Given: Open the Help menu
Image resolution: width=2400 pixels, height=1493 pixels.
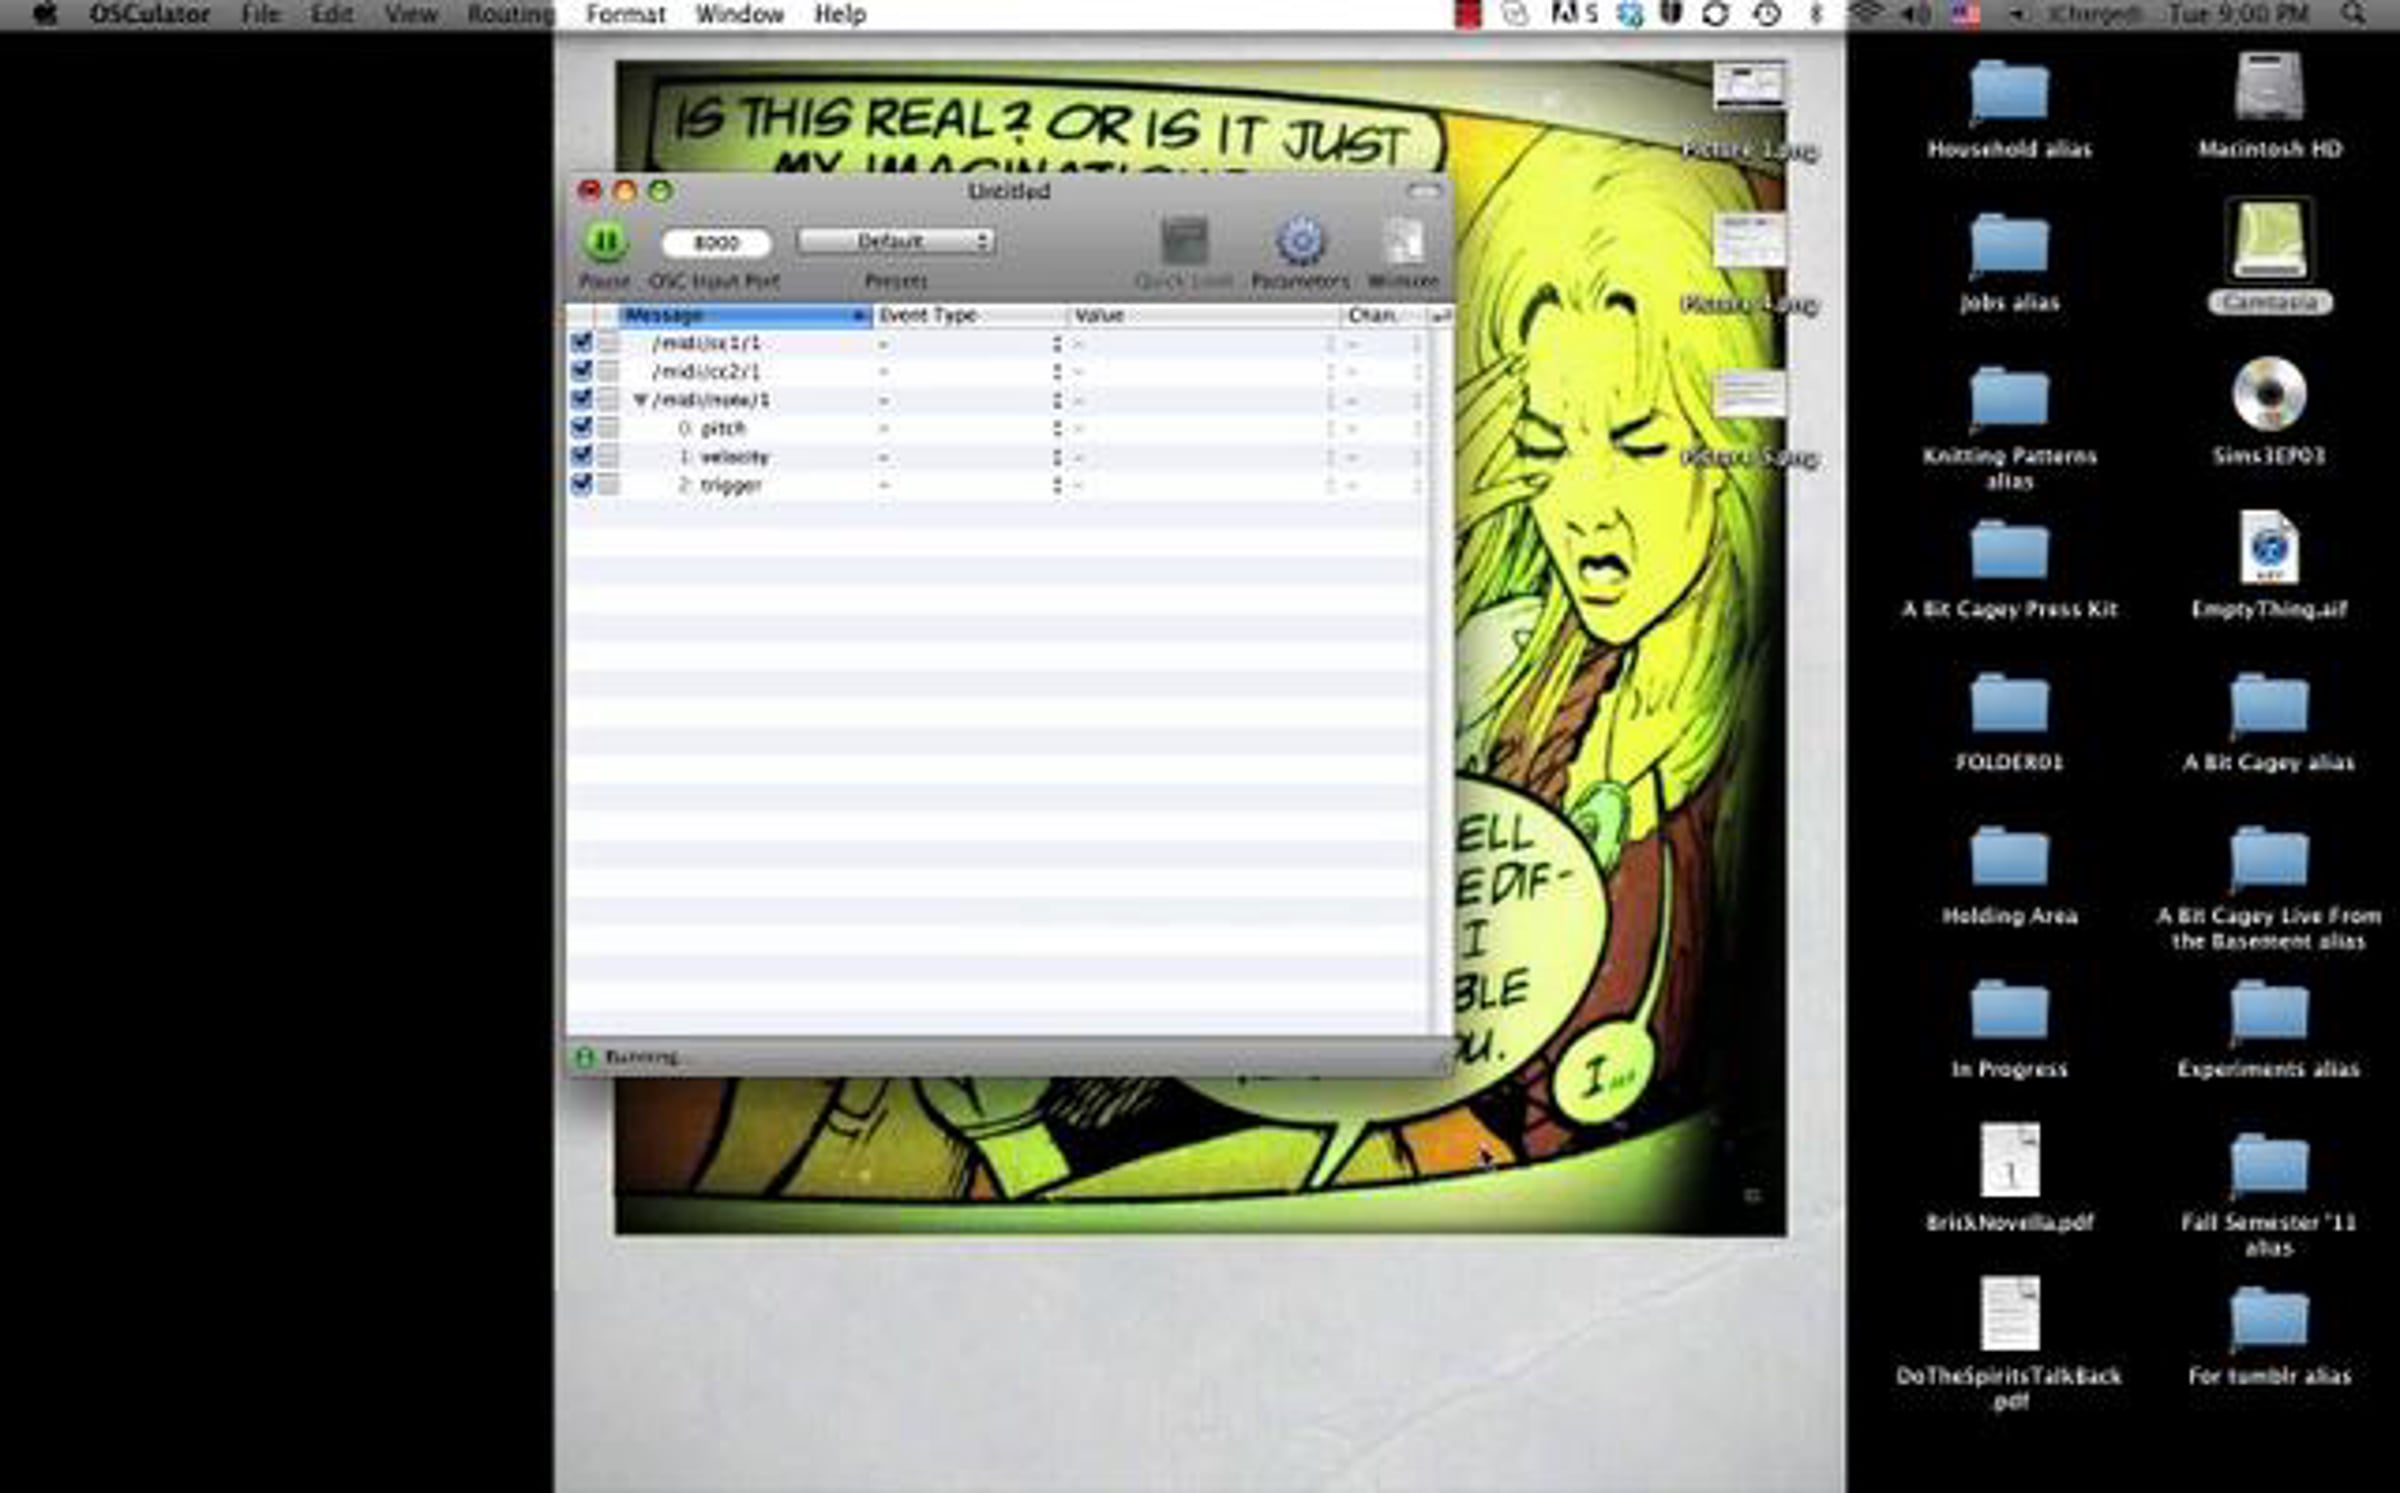Looking at the screenshot, I should coord(840,15).
